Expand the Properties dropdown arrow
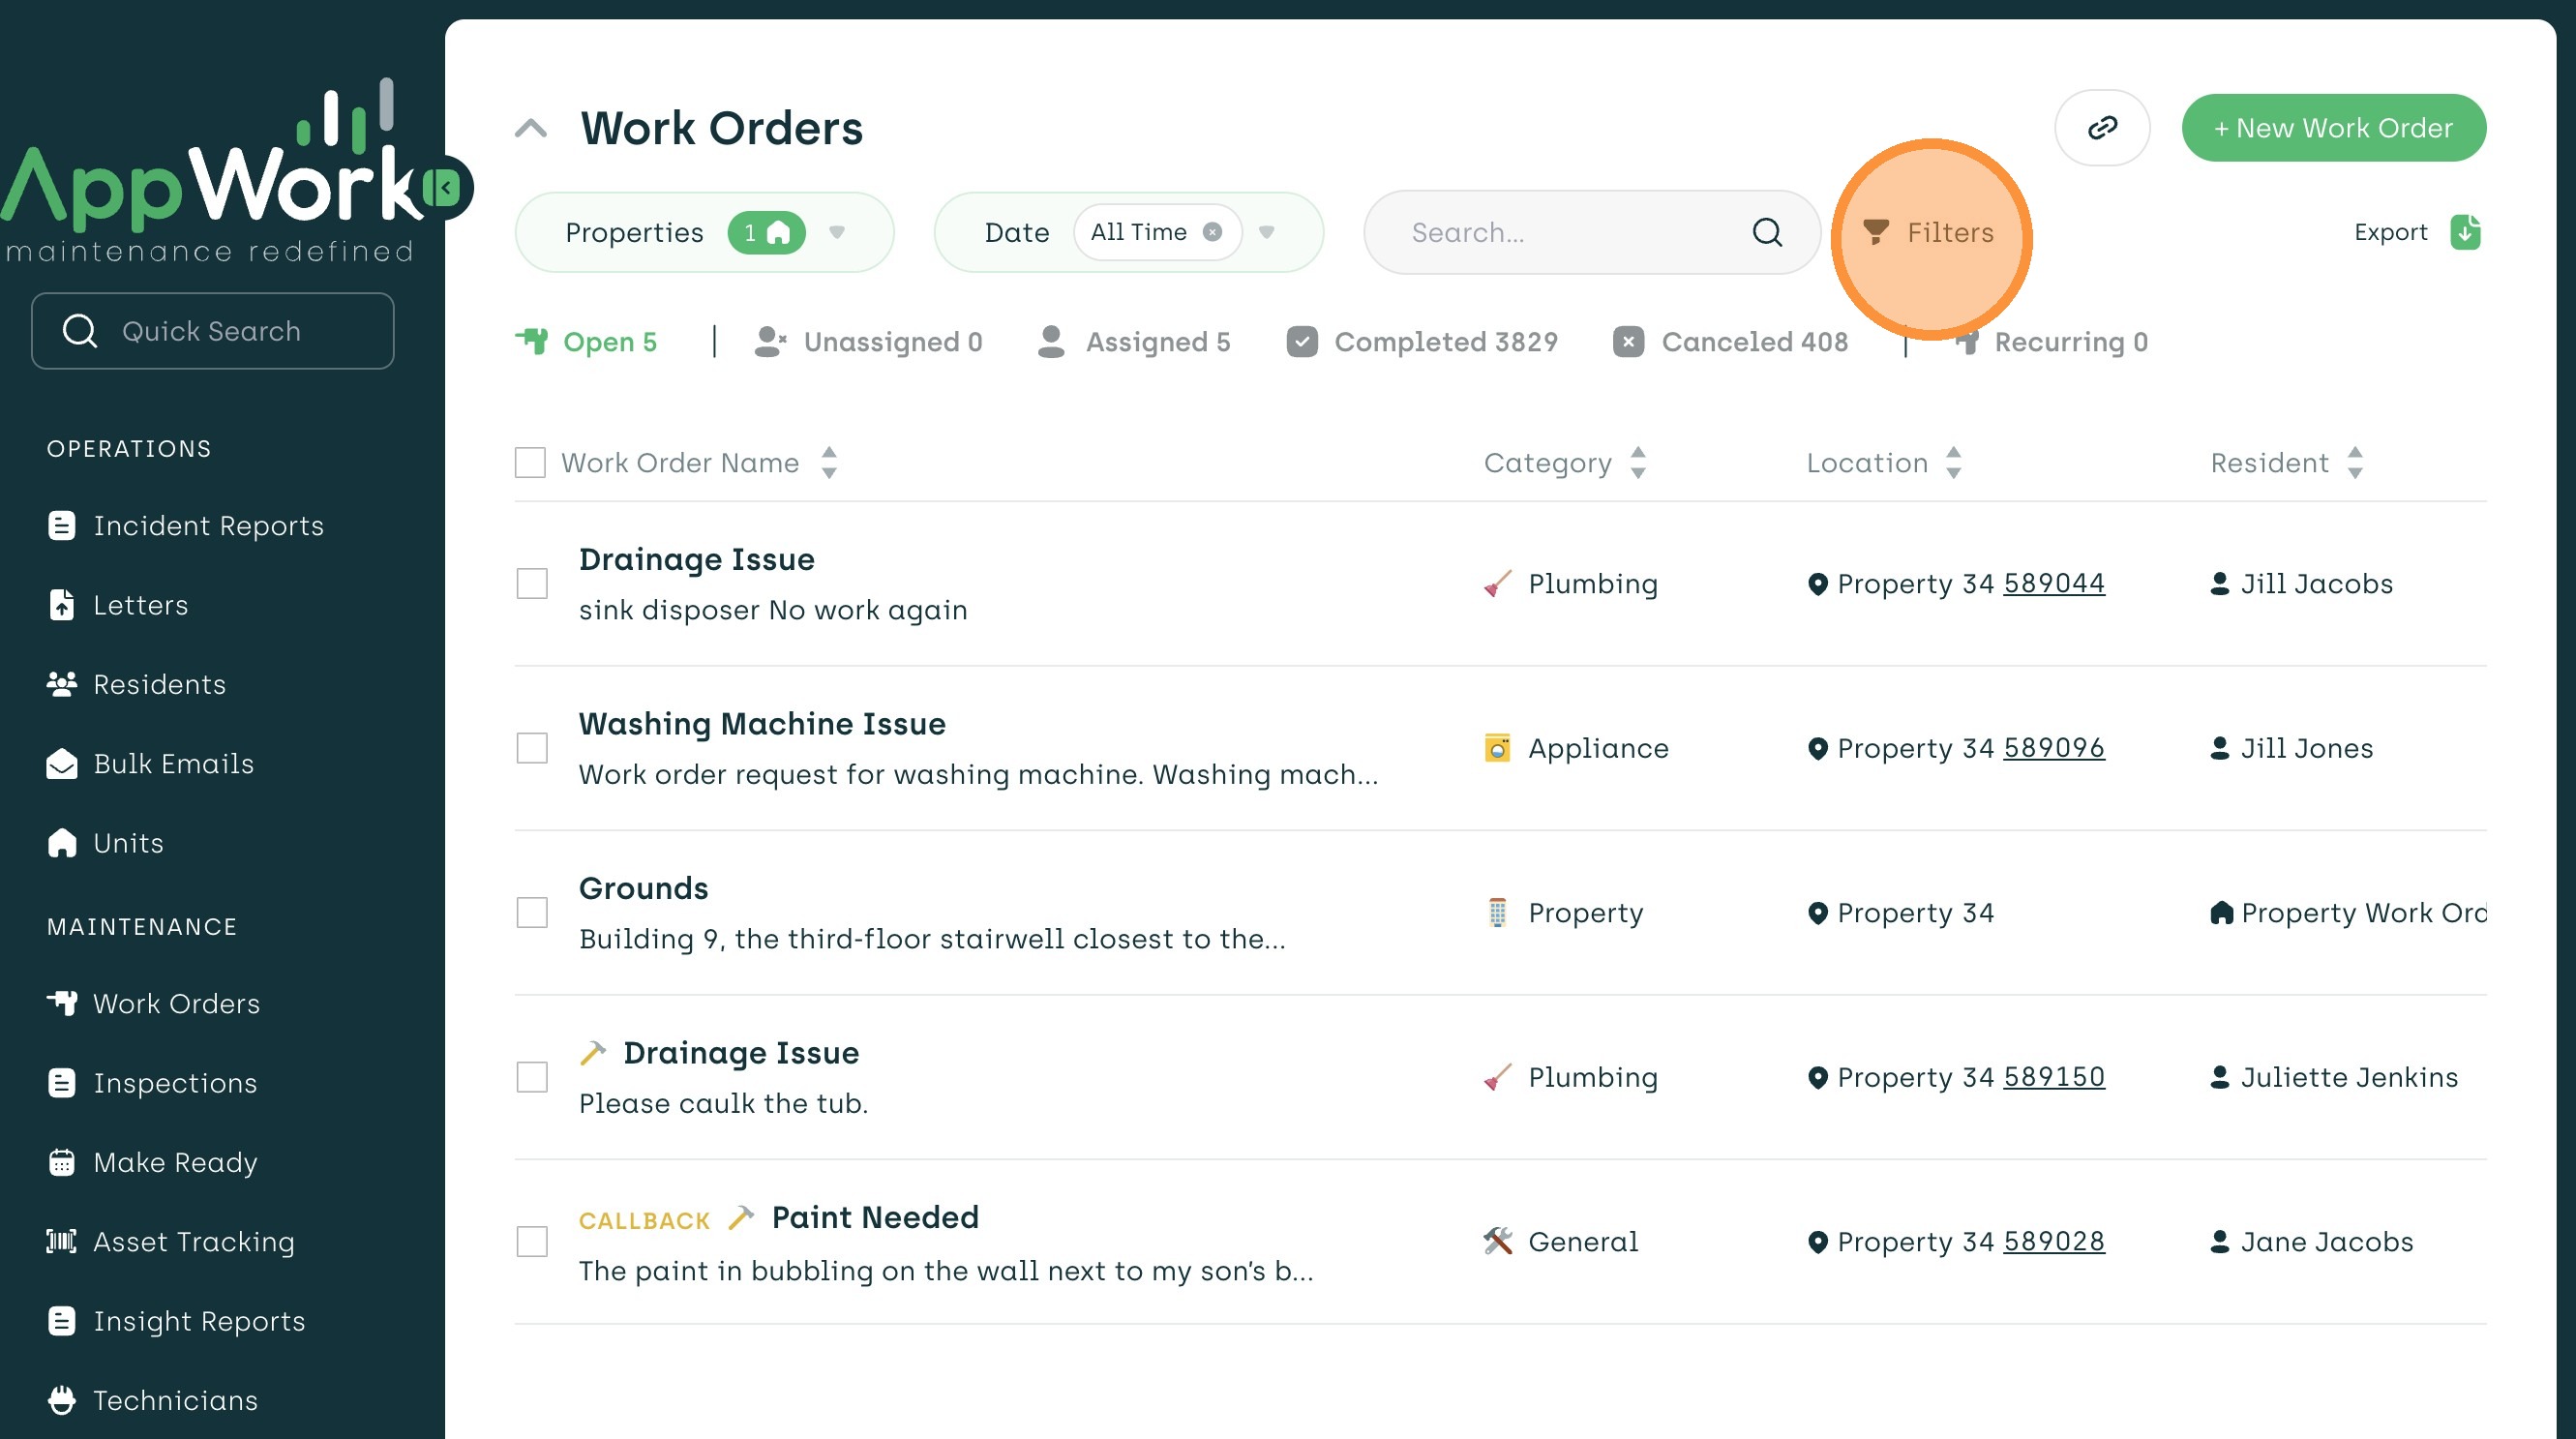 837,232
